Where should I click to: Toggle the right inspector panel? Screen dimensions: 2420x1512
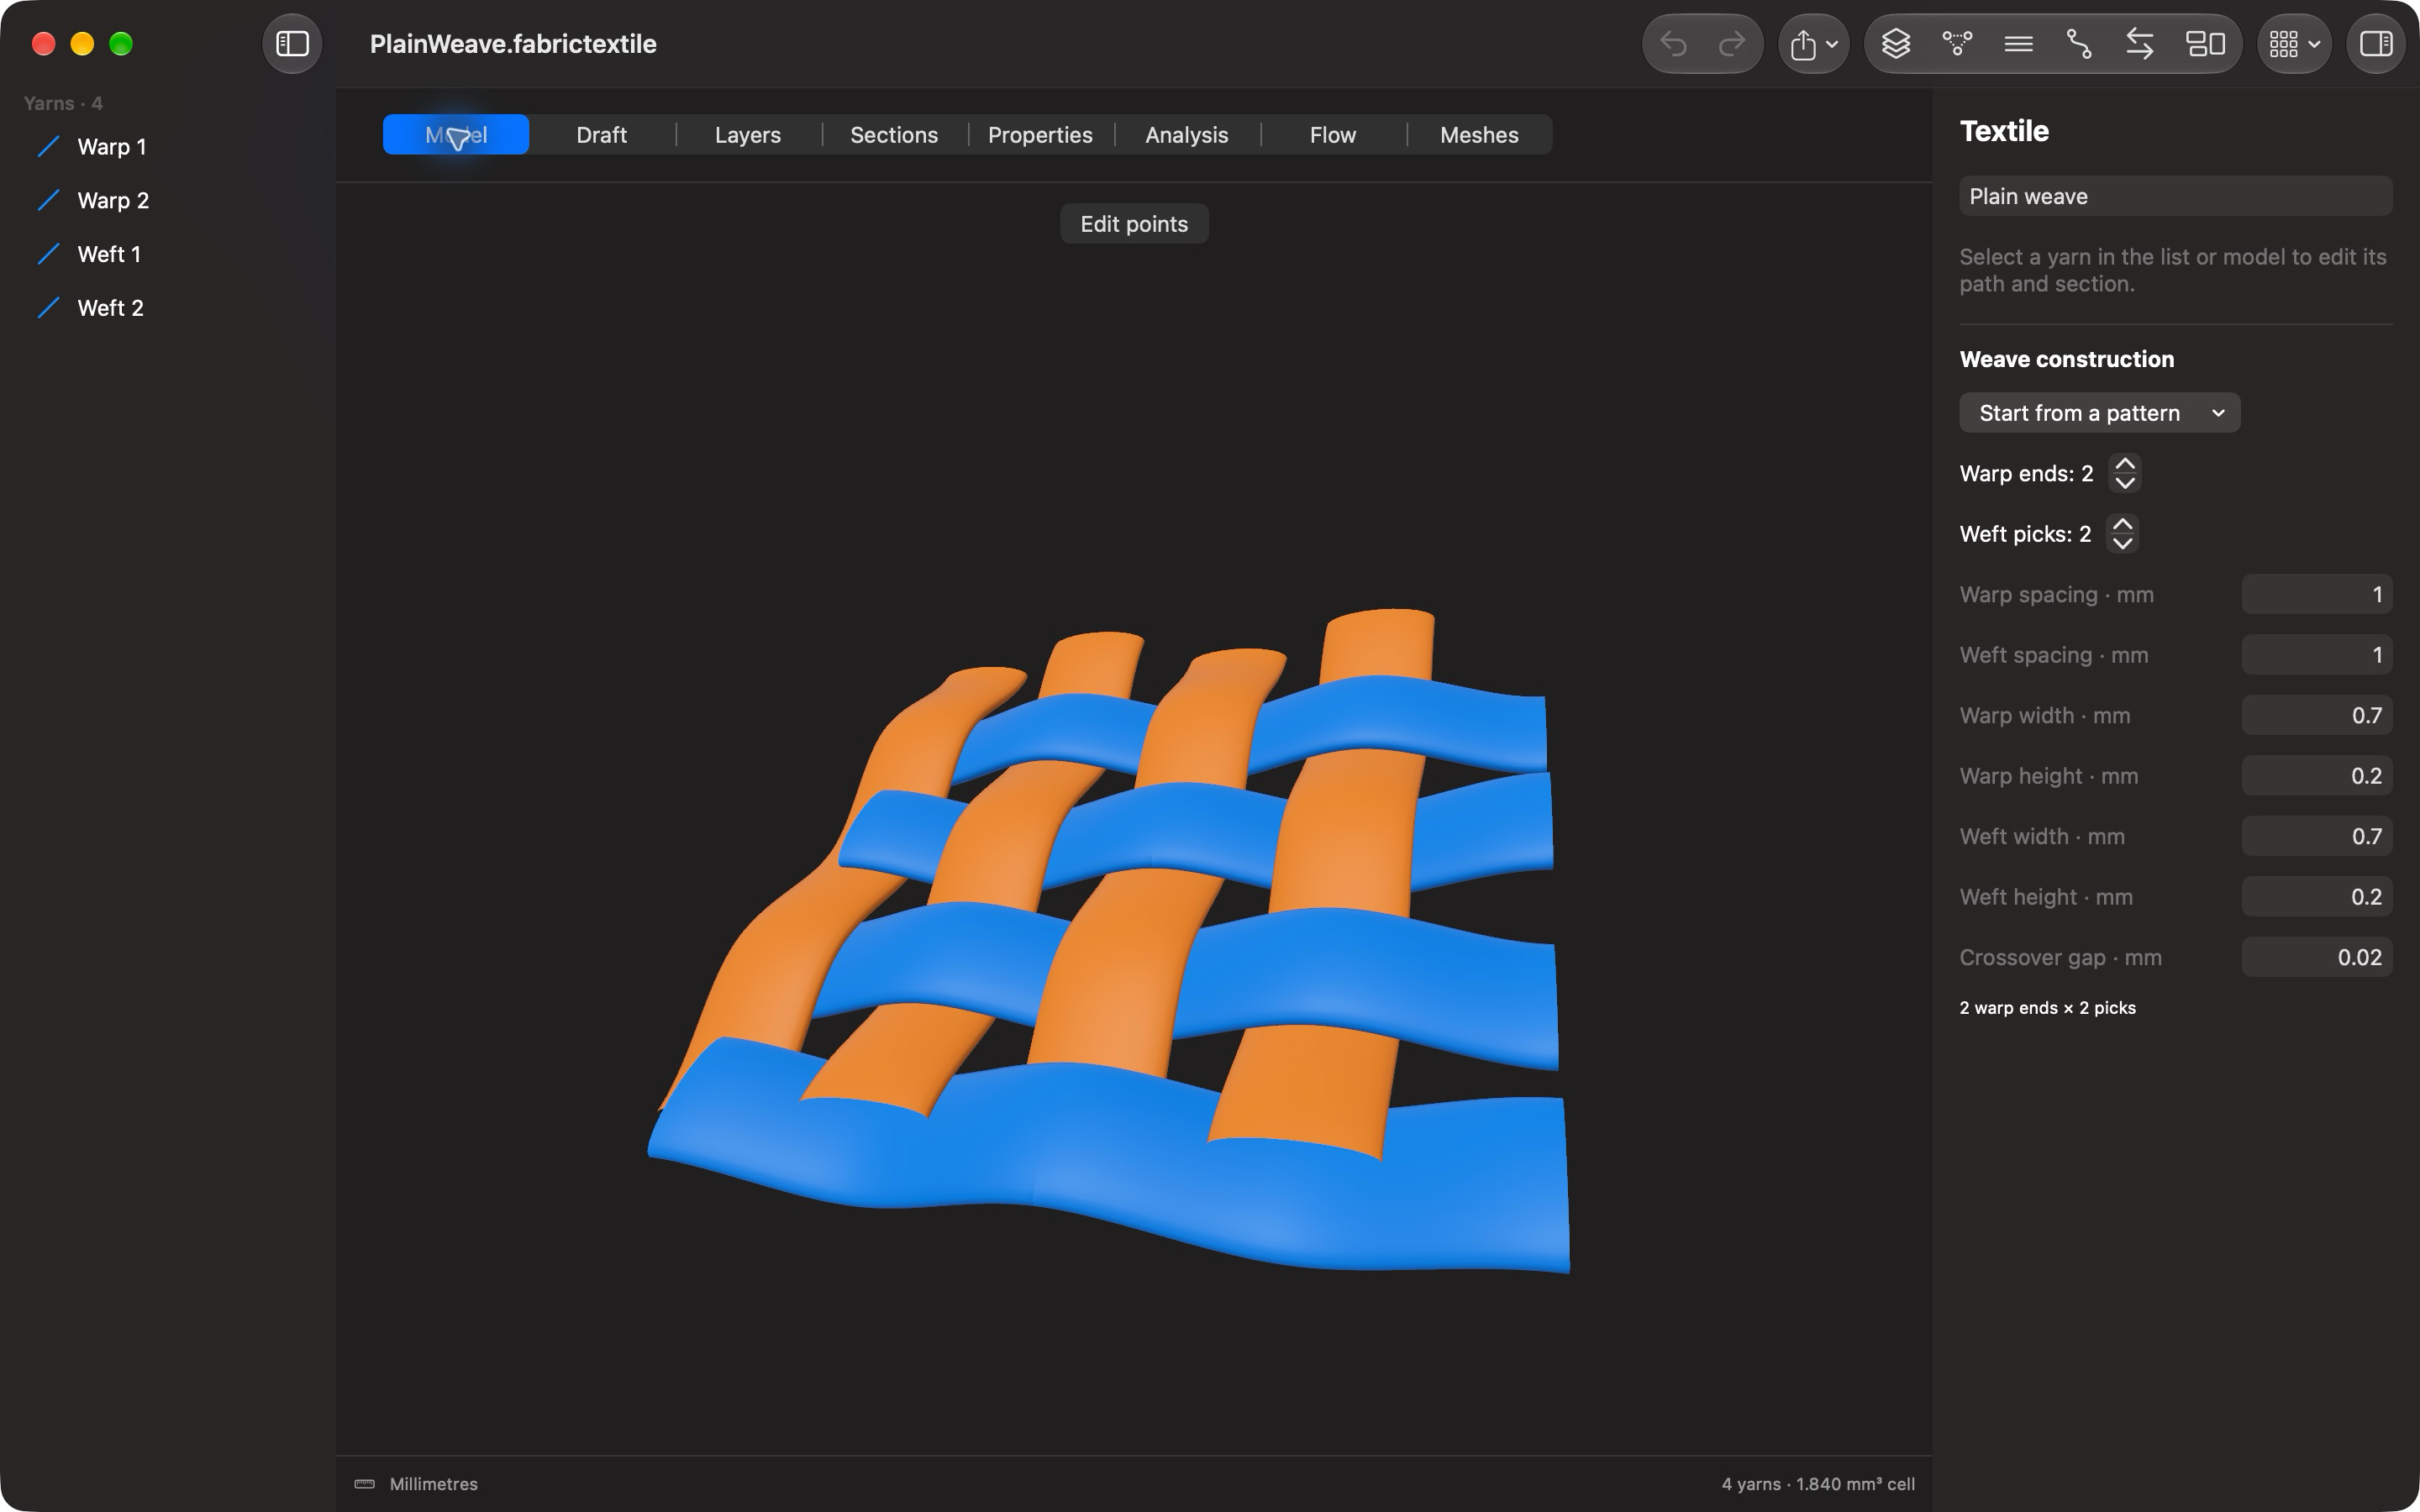pyautogui.click(x=2376, y=44)
